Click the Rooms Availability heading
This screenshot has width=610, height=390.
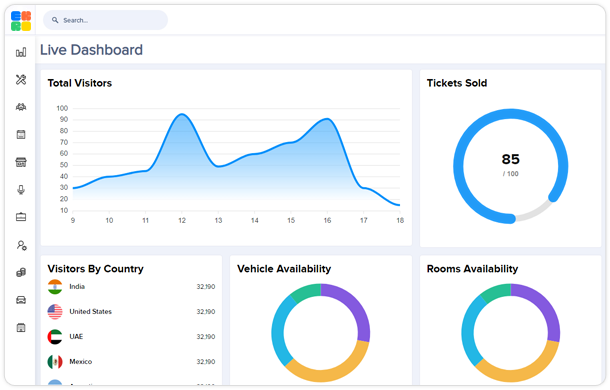472,269
